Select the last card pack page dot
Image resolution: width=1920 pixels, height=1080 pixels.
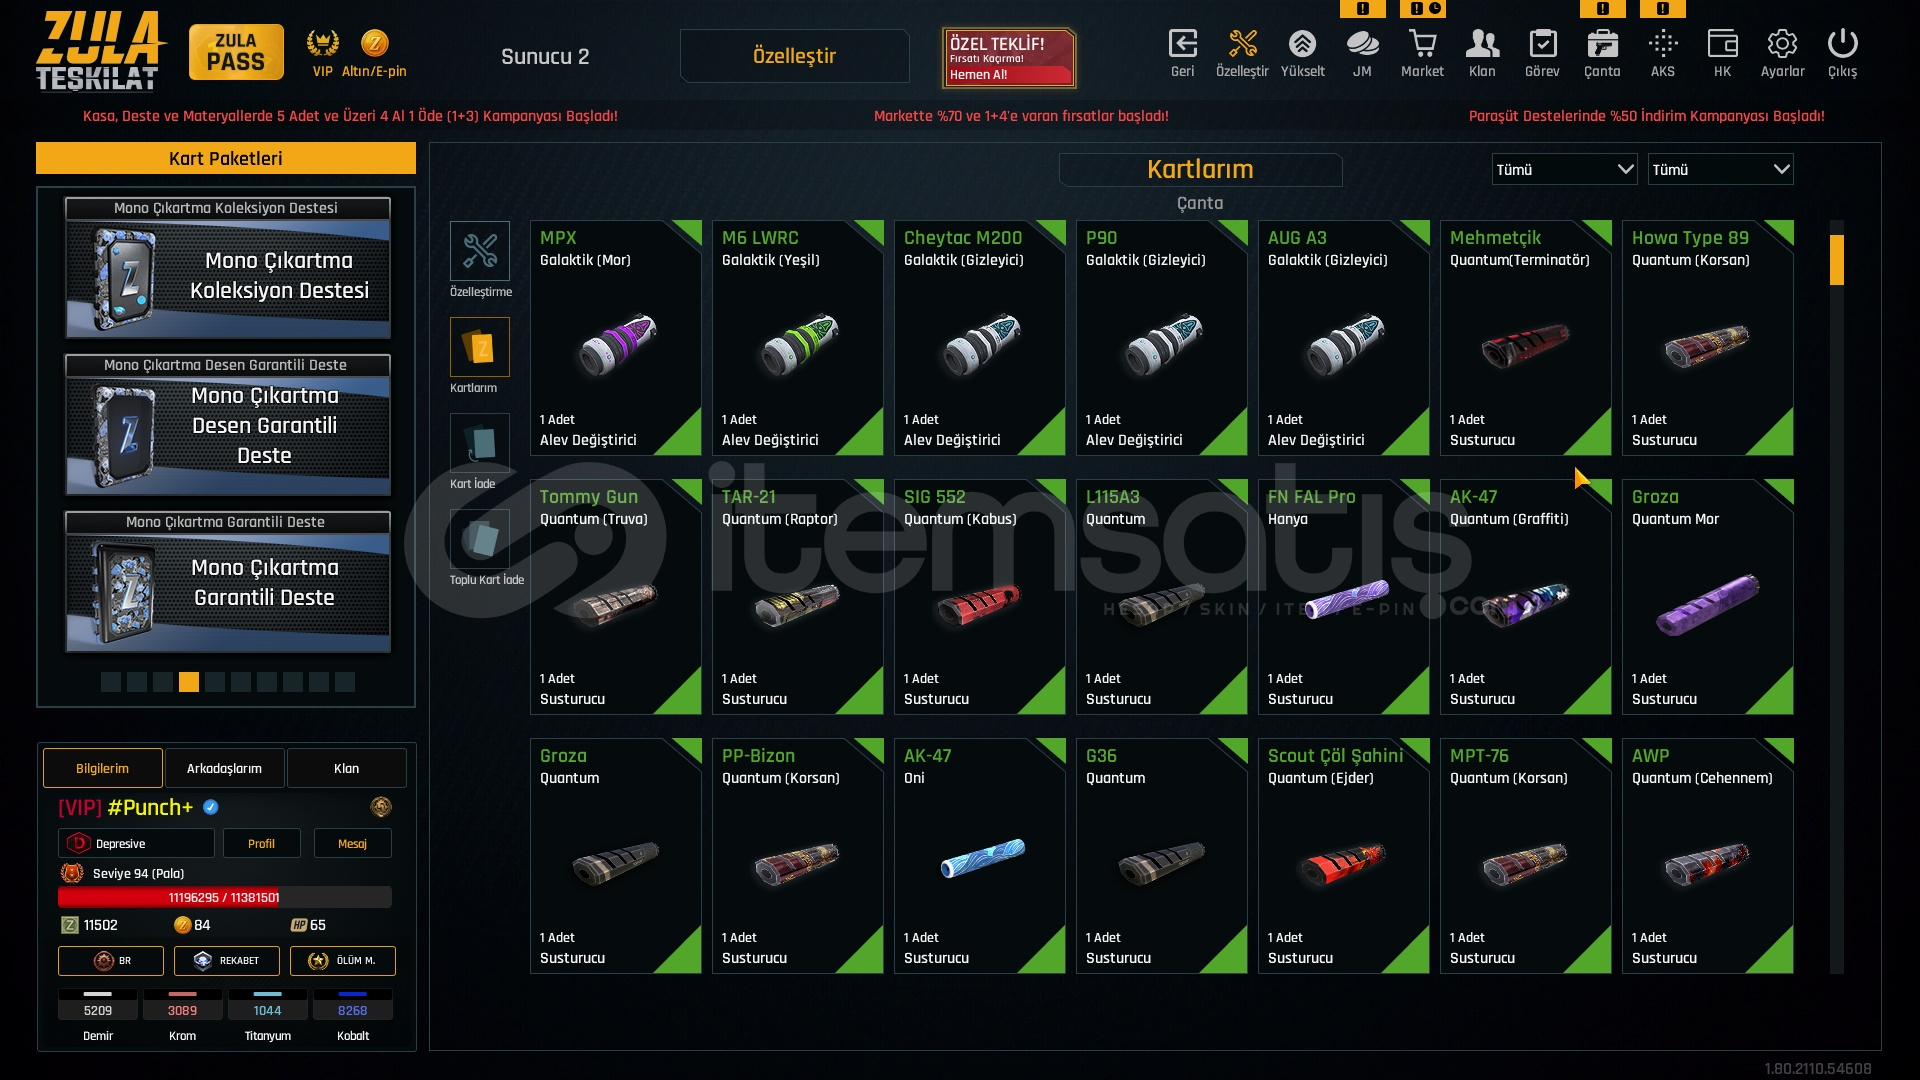pyautogui.click(x=345, y=682)
